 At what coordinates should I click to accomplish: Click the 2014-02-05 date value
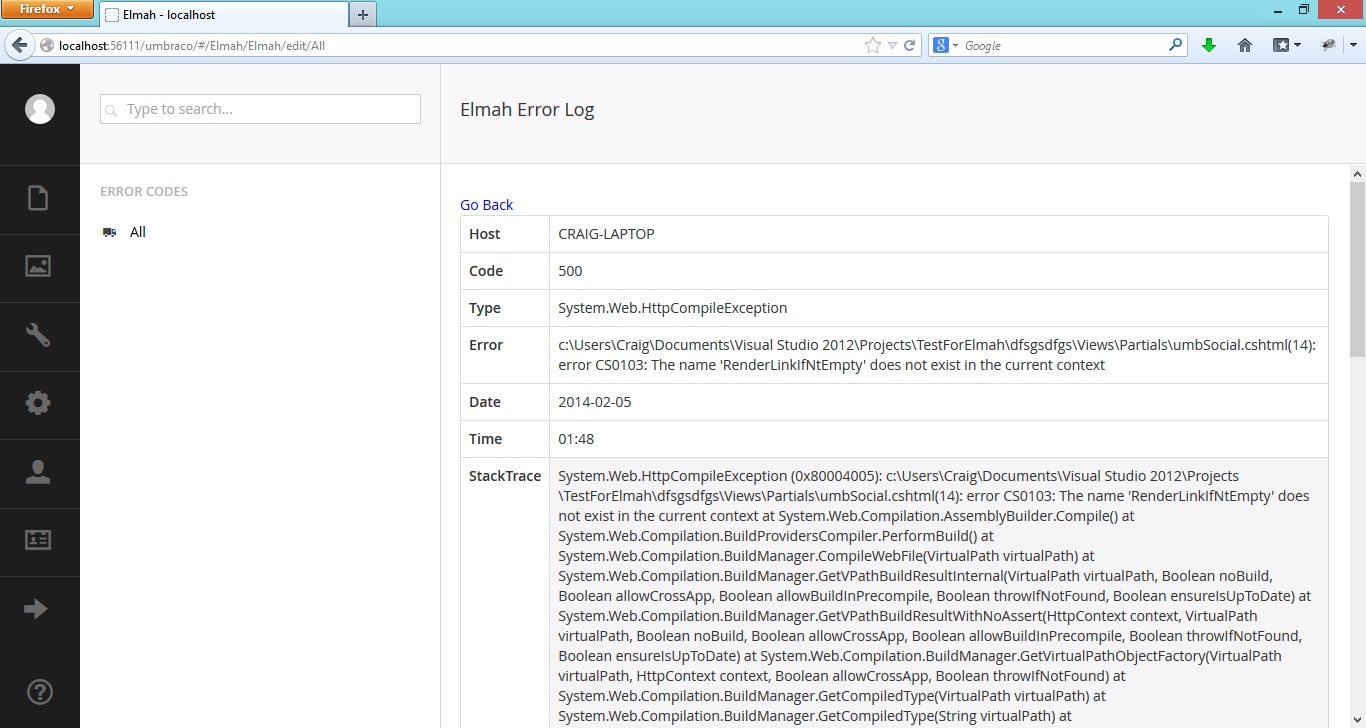point(594,402)
